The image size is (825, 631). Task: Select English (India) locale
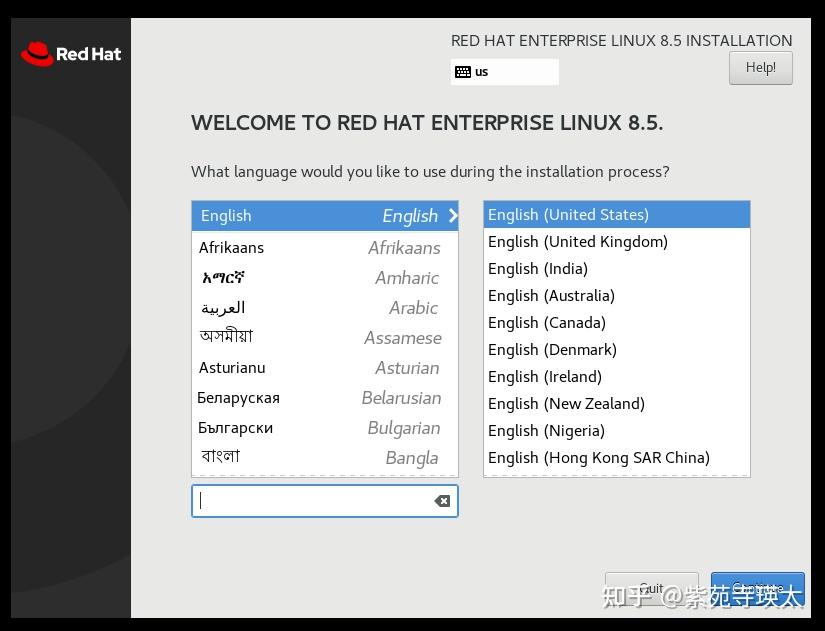coord(537,268)
